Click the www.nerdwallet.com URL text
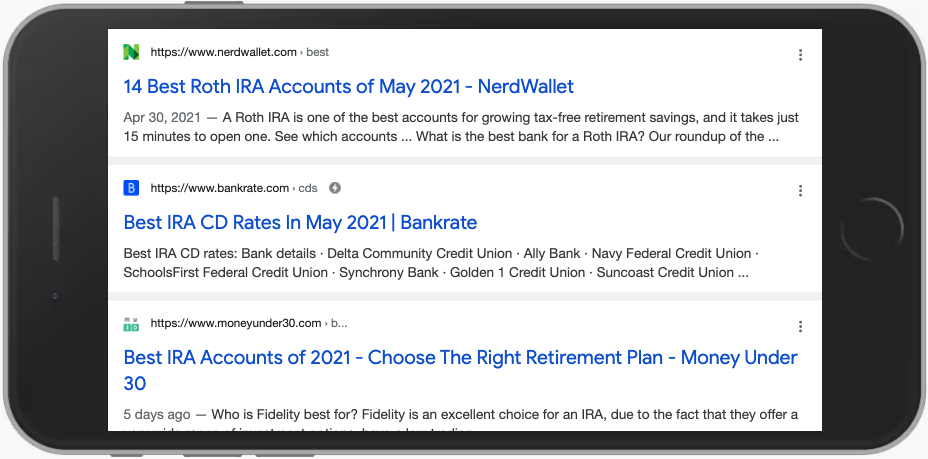Screen dimensions: 928x459 pyautogui.click(x=224, y=52)
